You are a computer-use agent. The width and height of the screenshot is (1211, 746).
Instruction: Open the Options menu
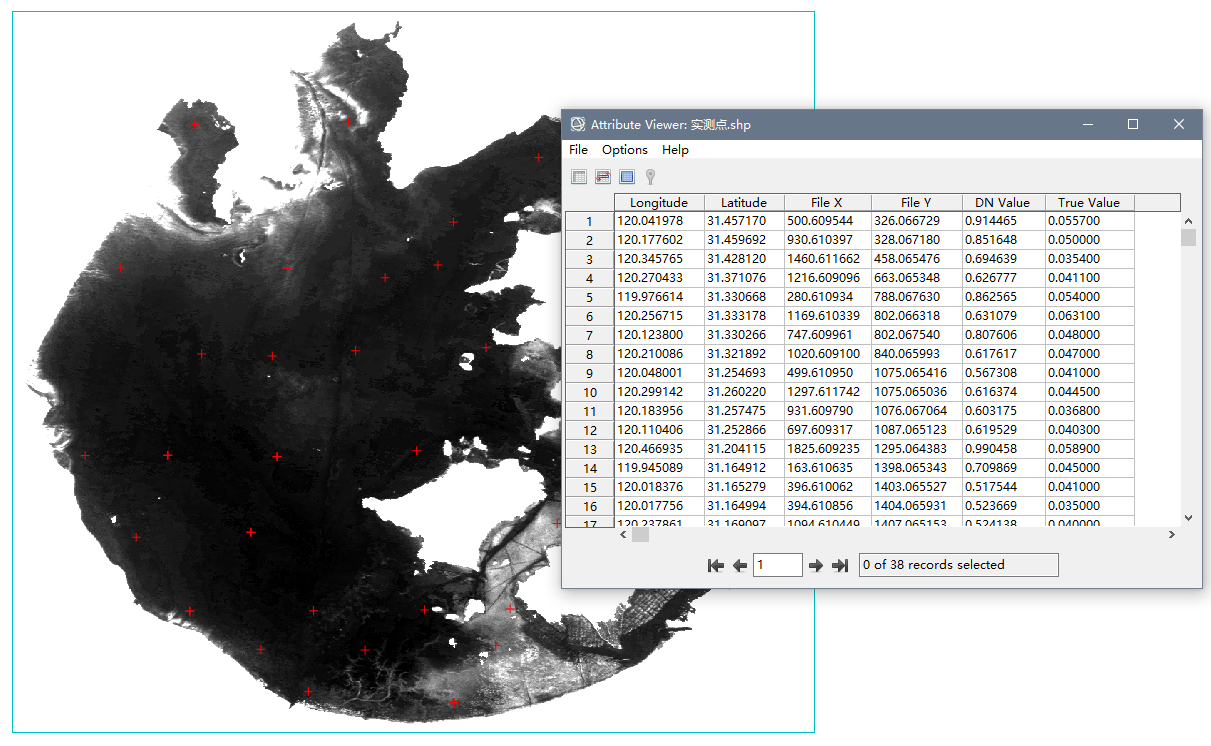tap(624, 150)
